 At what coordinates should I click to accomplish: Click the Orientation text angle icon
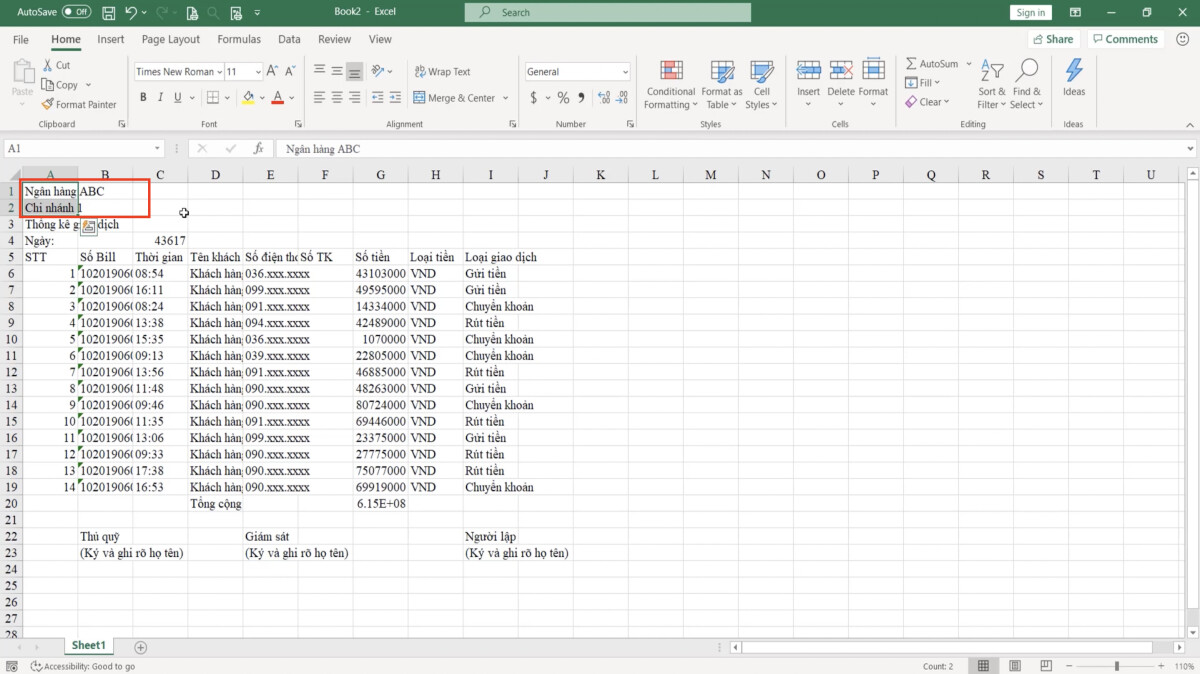click(x=379, y=71)
